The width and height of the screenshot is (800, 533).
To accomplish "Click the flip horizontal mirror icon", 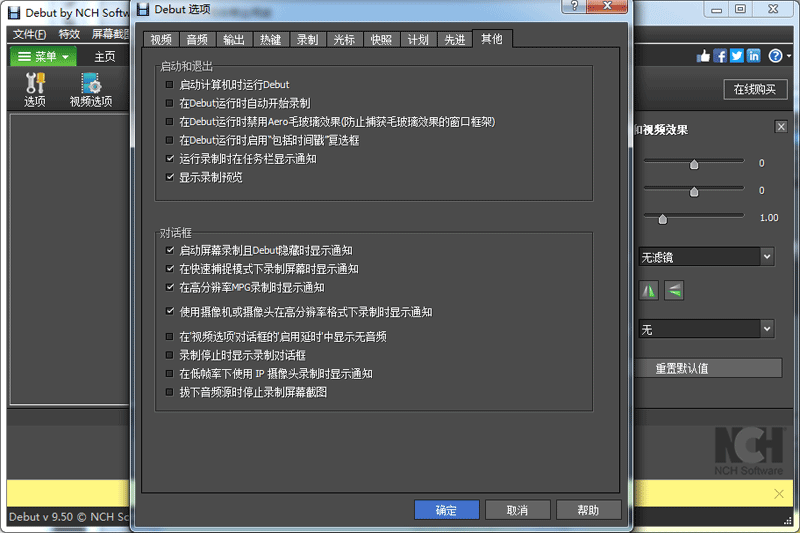I will click(648, 291).
